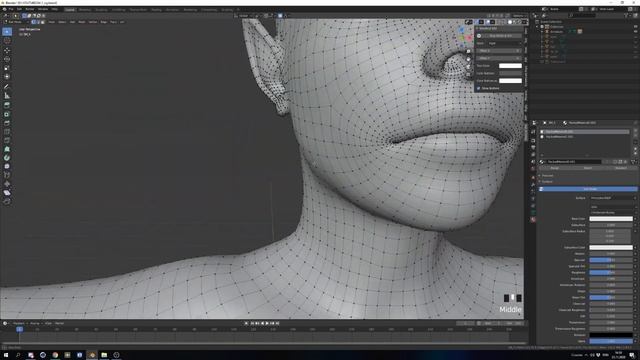Click Base Color swatch
Screen dimensions: 640x360
pyautogui.click(x=611, y=219)
